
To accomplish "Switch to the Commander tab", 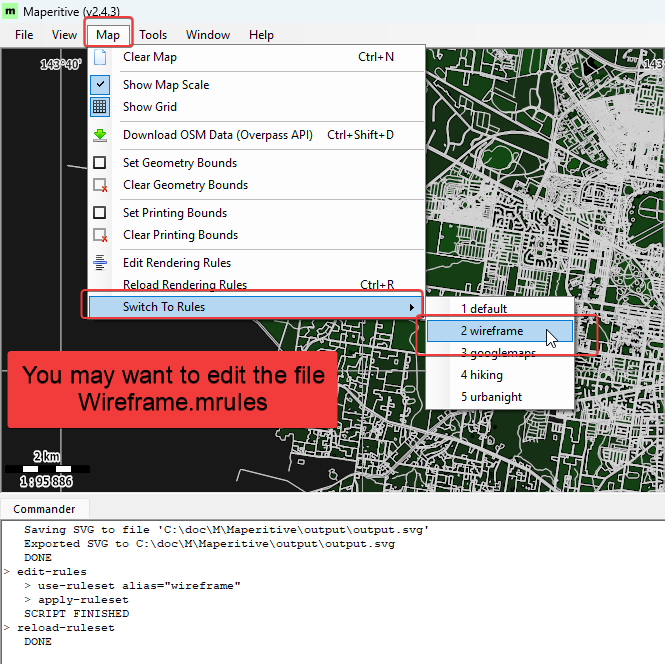I will pyautogui.click(x=44, y=509).
